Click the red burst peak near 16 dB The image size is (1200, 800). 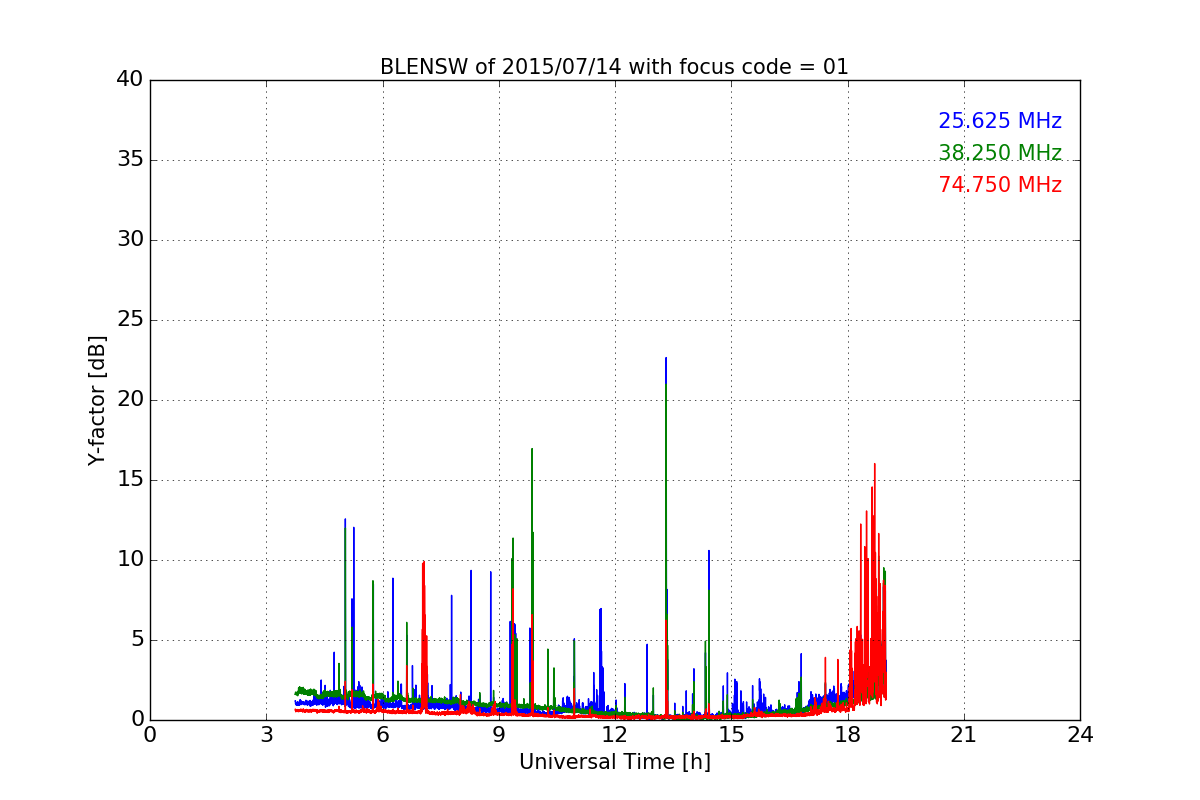point(874,464)
